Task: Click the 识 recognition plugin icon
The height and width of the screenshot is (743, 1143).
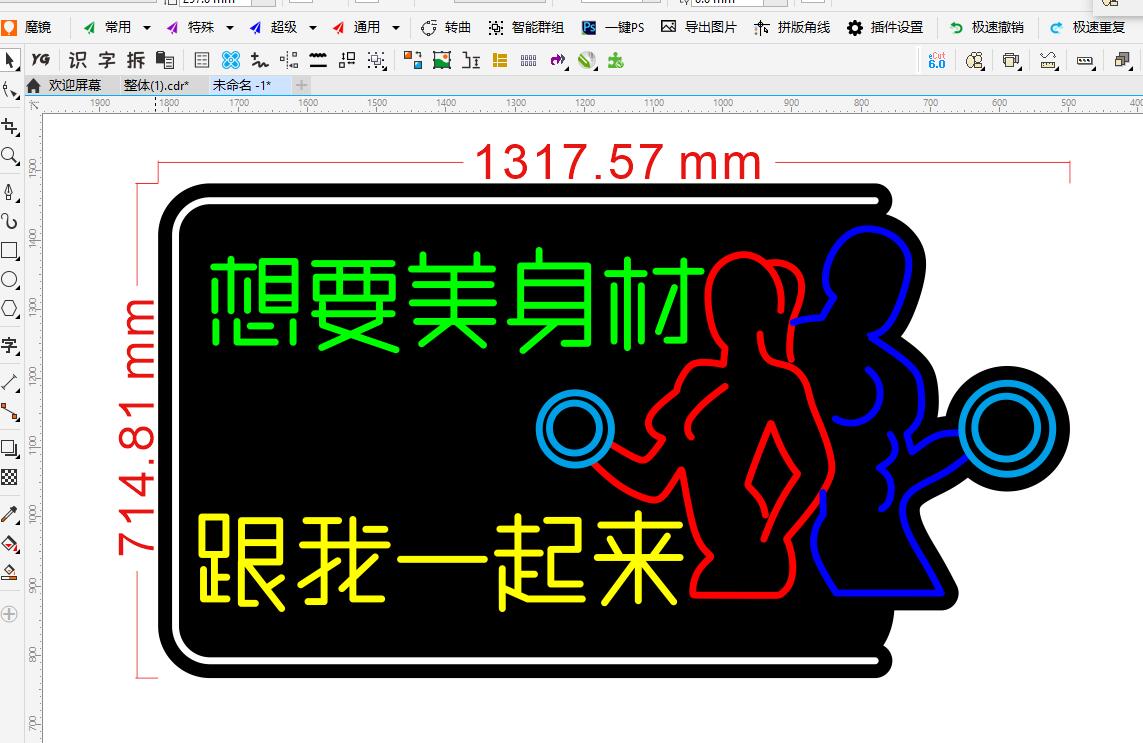Action: pos(77,60)
